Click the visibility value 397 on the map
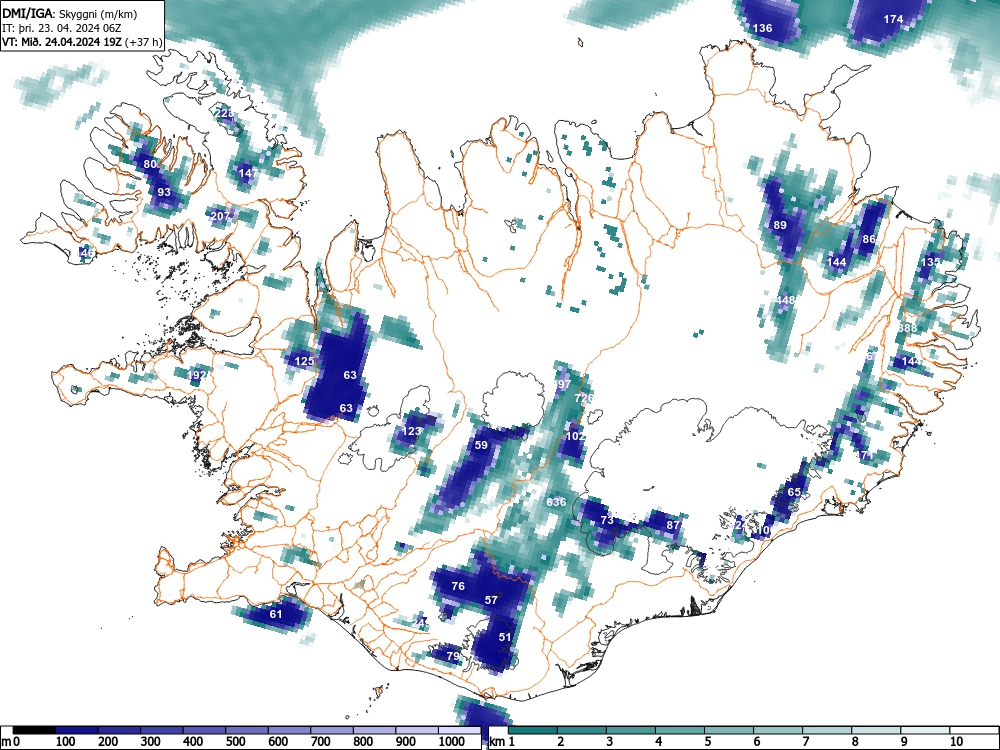The image size is (1000, 750). (x=562, y=384)
